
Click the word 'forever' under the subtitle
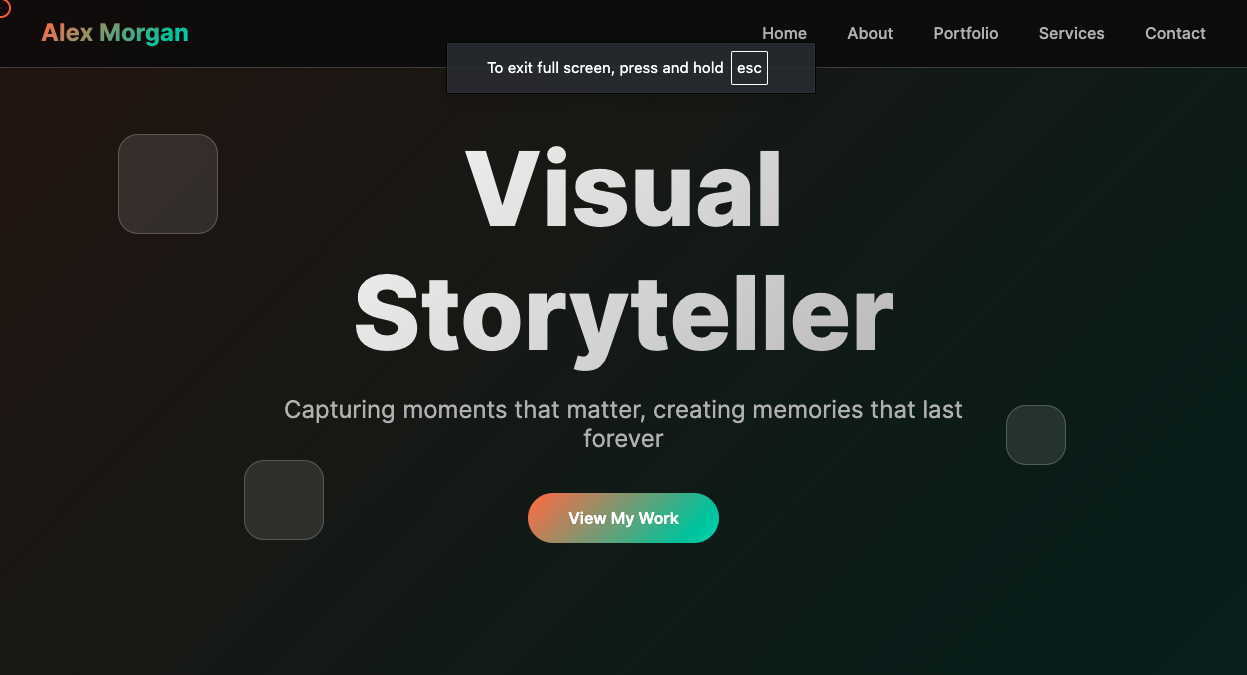623,439
